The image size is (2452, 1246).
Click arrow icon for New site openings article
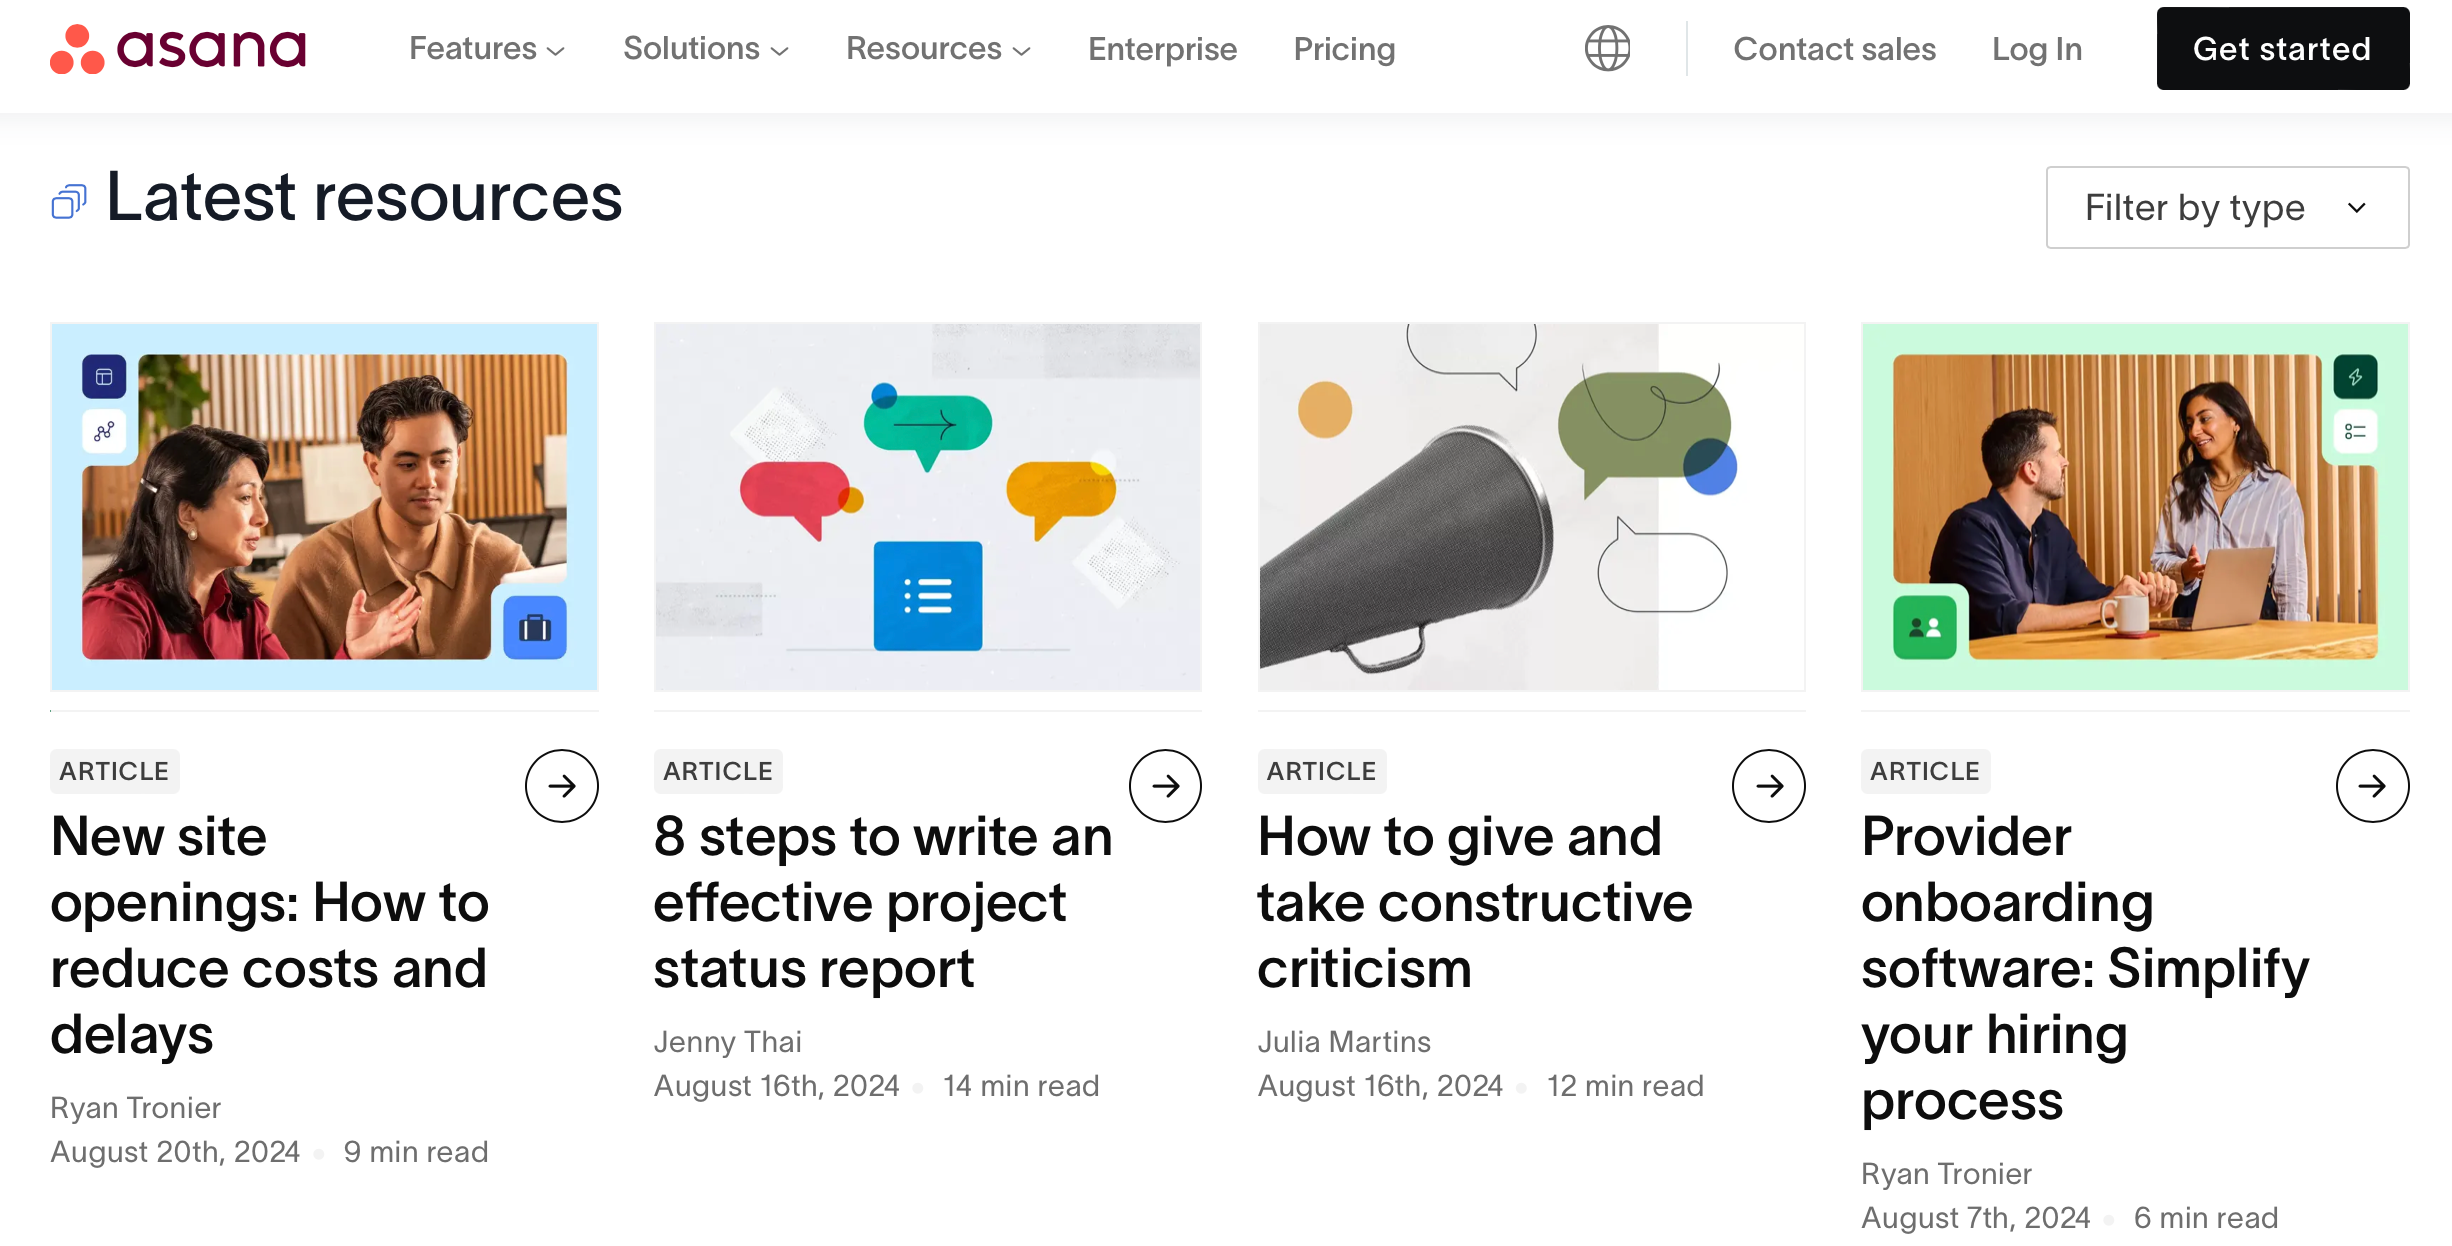click(561, 786)
